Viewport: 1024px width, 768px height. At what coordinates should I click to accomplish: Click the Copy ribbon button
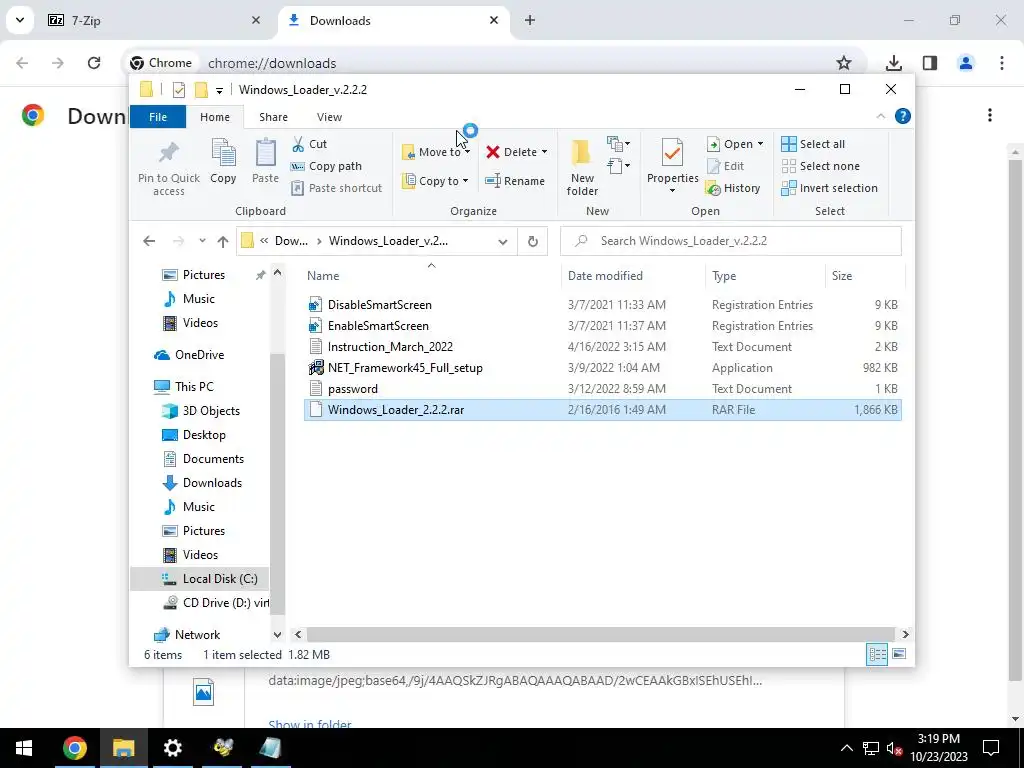pyautogui.click(x=223, y=162)
